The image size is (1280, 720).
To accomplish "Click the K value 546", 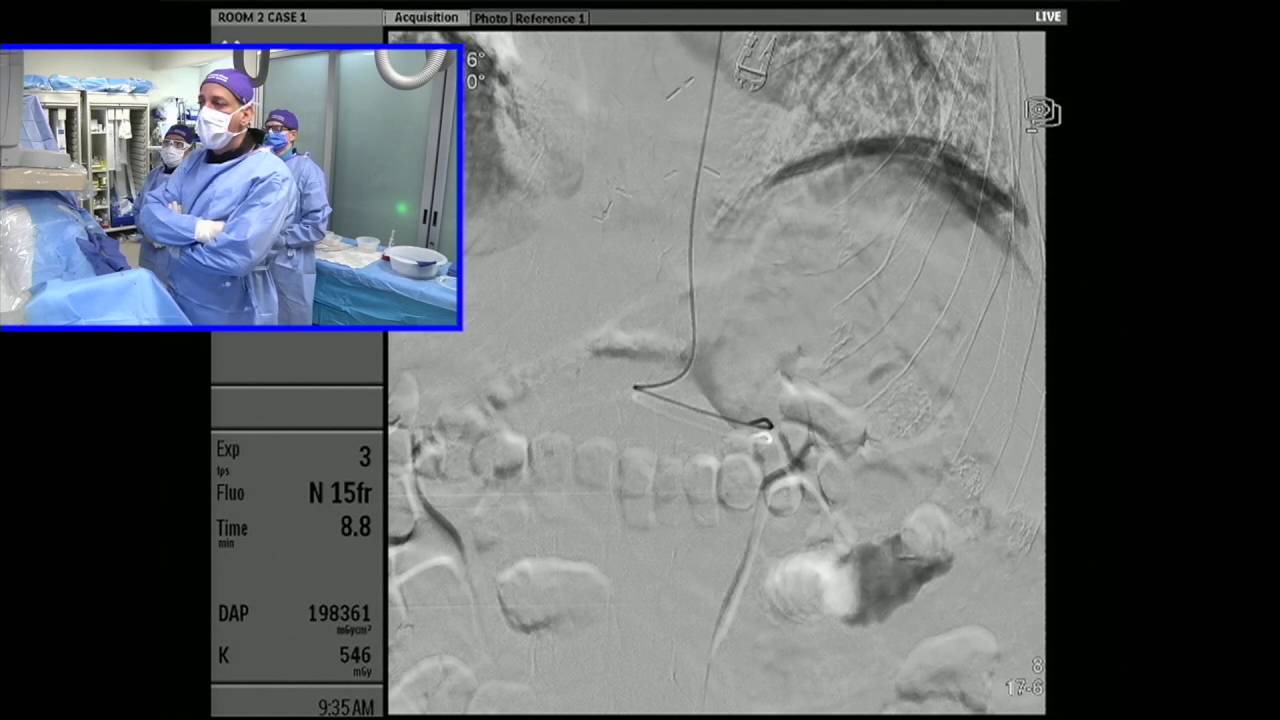I will [355, 655].
